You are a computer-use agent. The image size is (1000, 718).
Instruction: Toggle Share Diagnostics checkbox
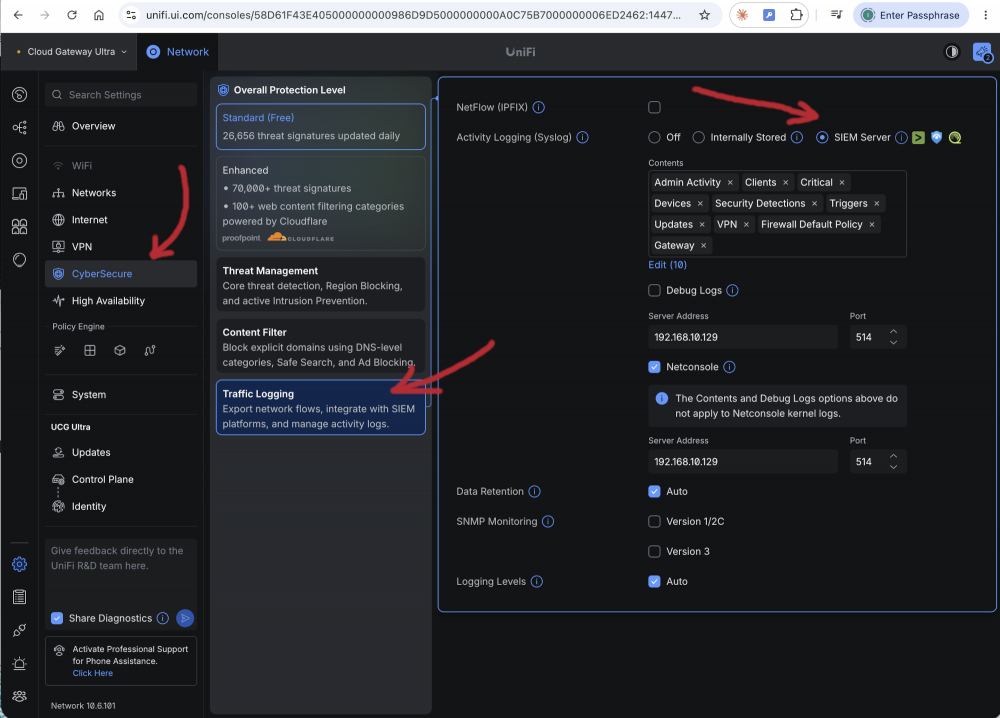tap(57, 618)
